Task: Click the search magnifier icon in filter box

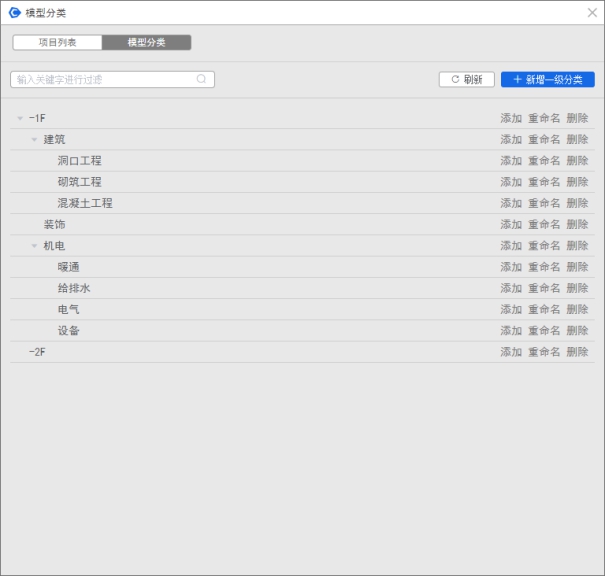Action: coord(201,79)
